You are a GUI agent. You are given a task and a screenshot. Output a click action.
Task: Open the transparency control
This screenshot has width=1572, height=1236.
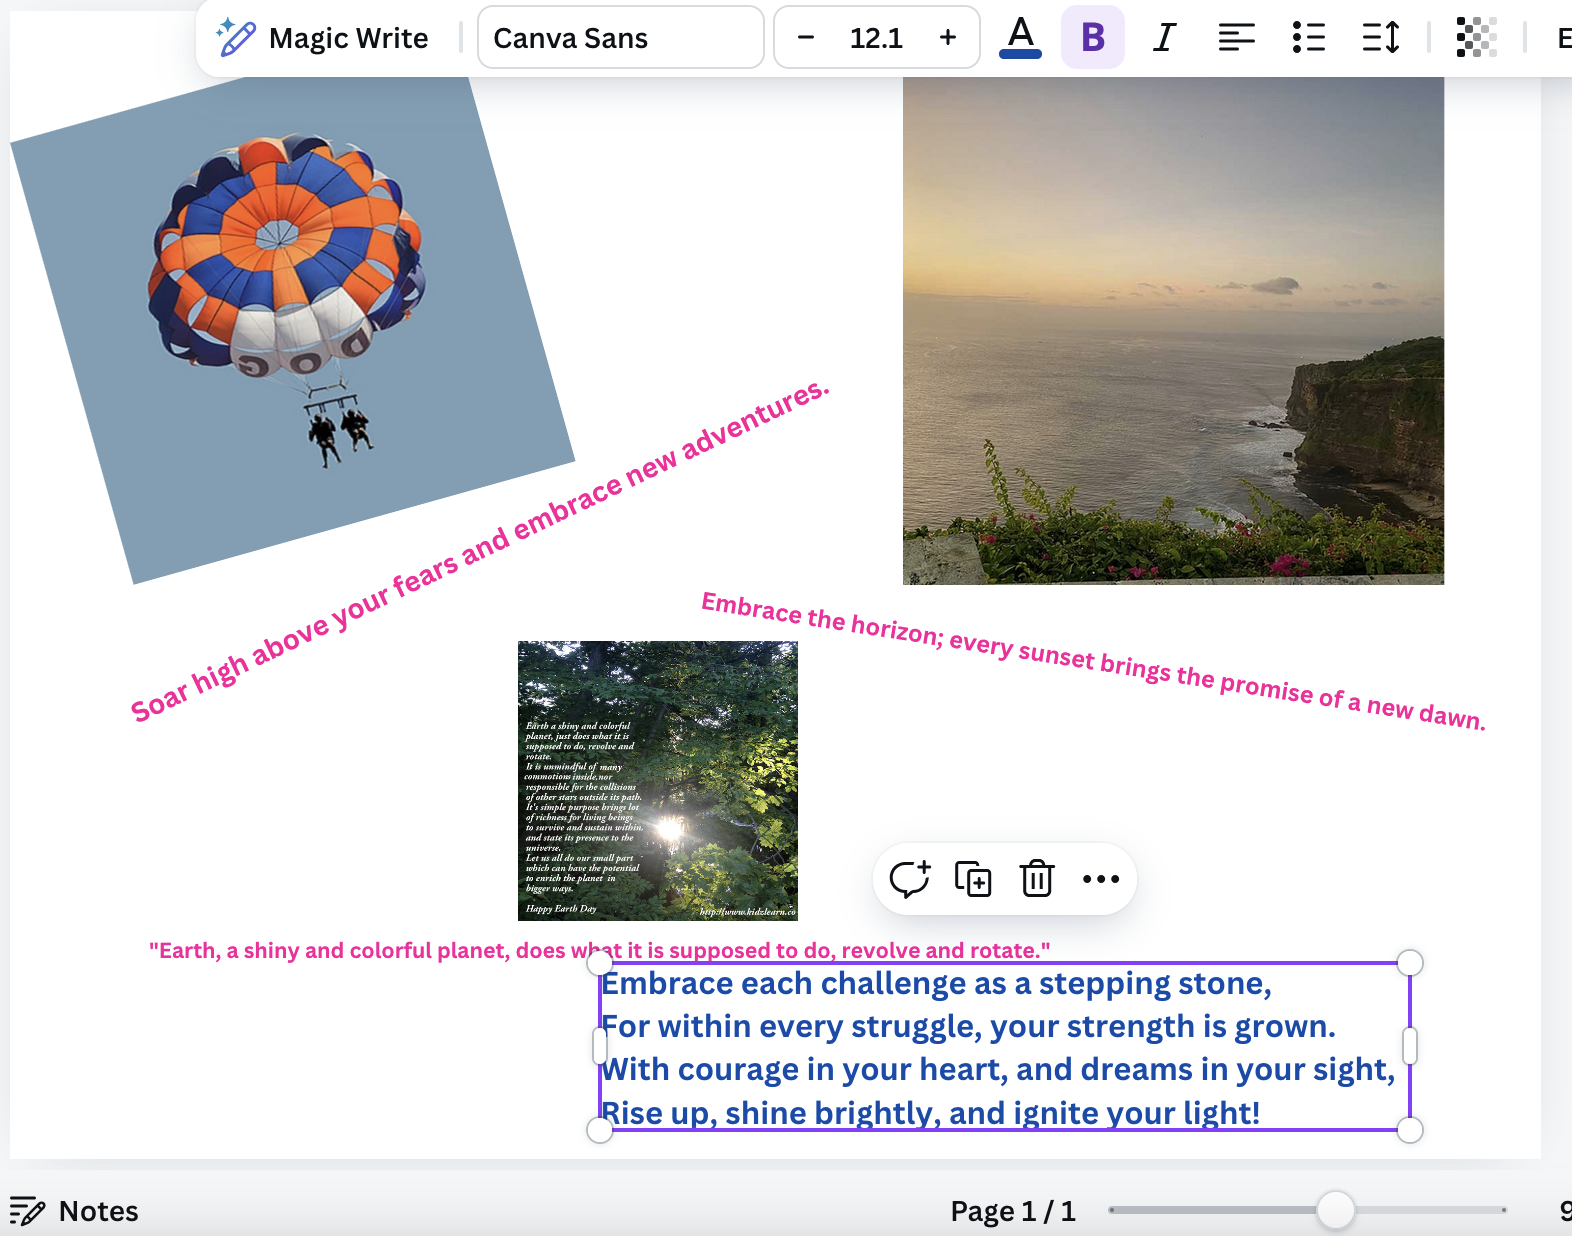(x=1476, y=38)
